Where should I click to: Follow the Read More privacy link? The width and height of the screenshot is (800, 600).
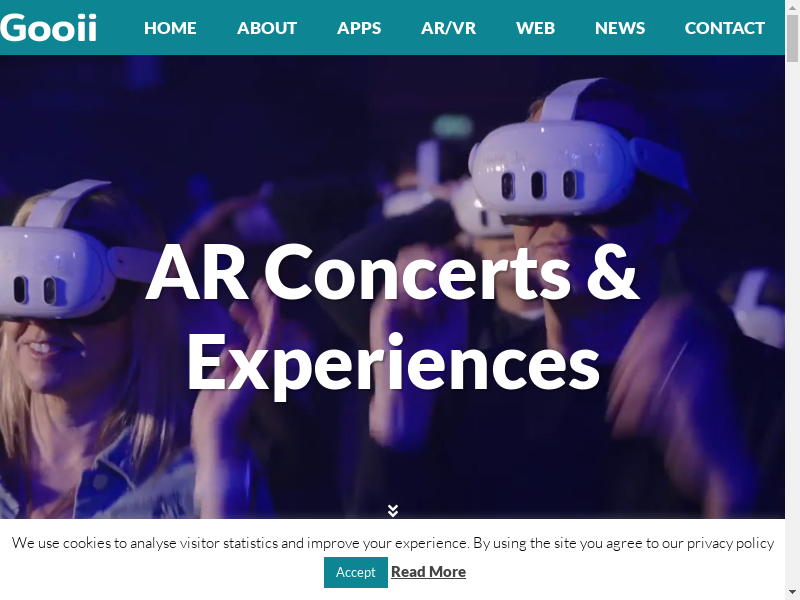pyautogui.click(x=428, y=572)
